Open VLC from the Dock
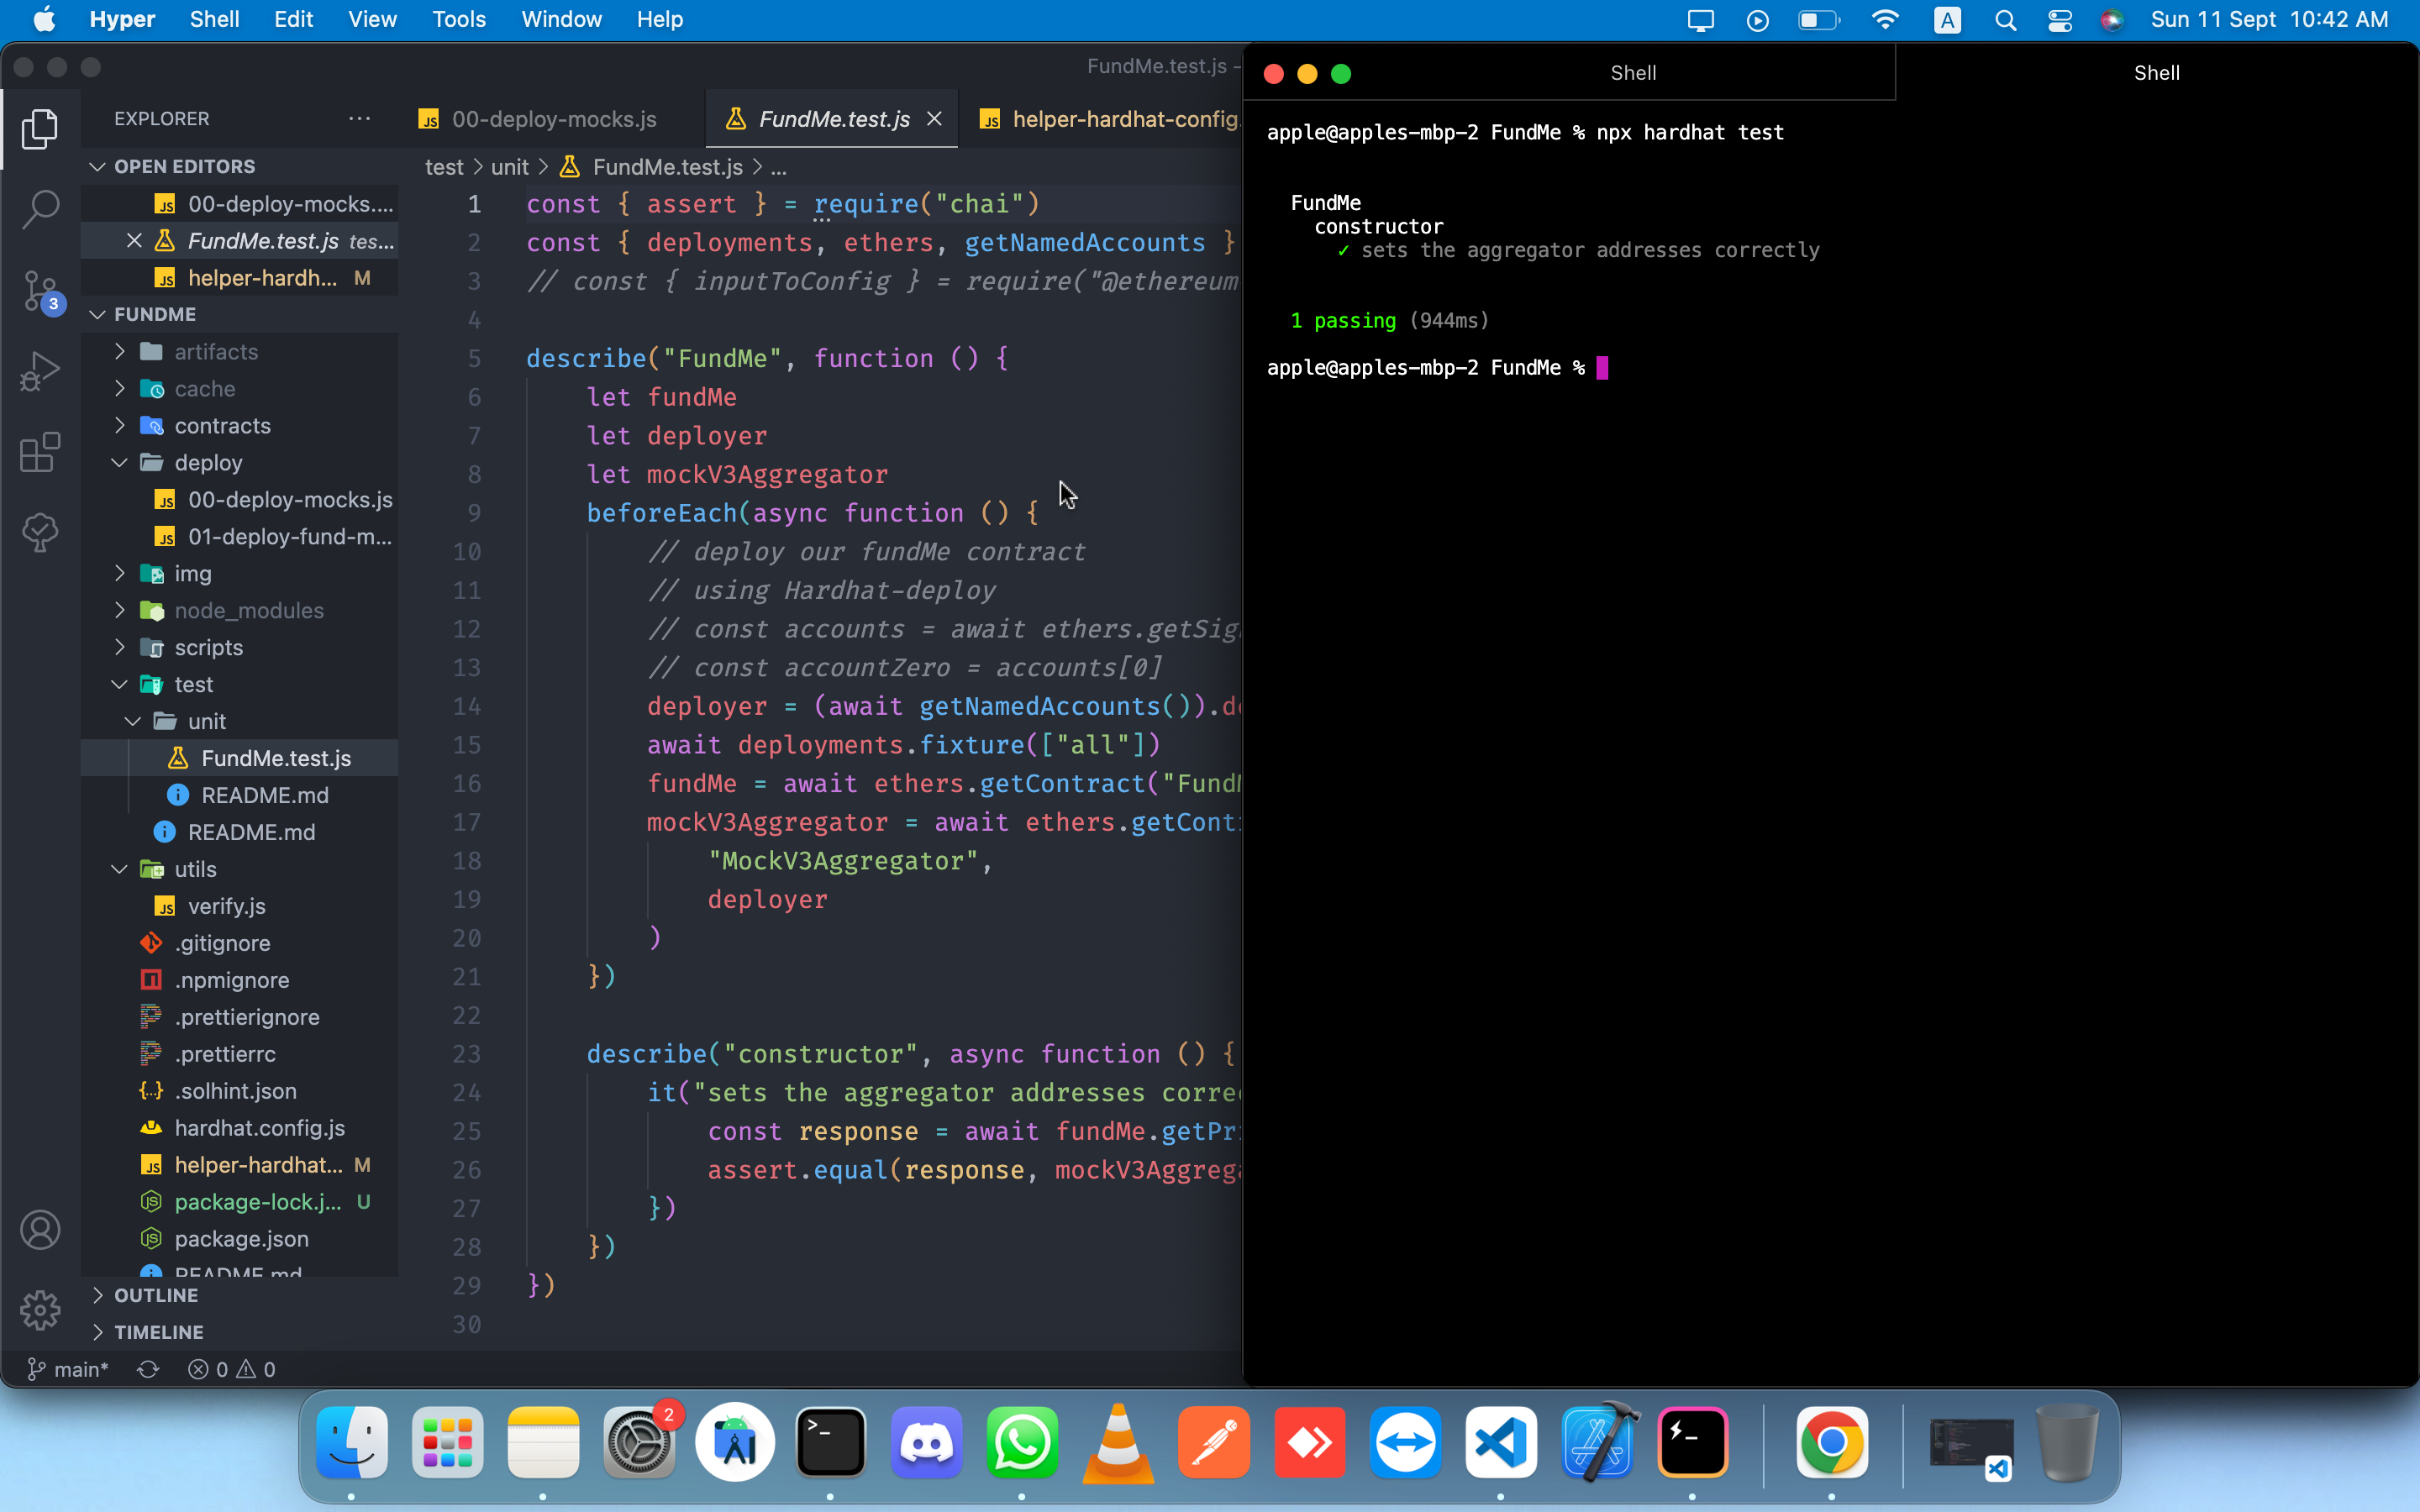The image size is (2420, 1512). (1118, 1443)
